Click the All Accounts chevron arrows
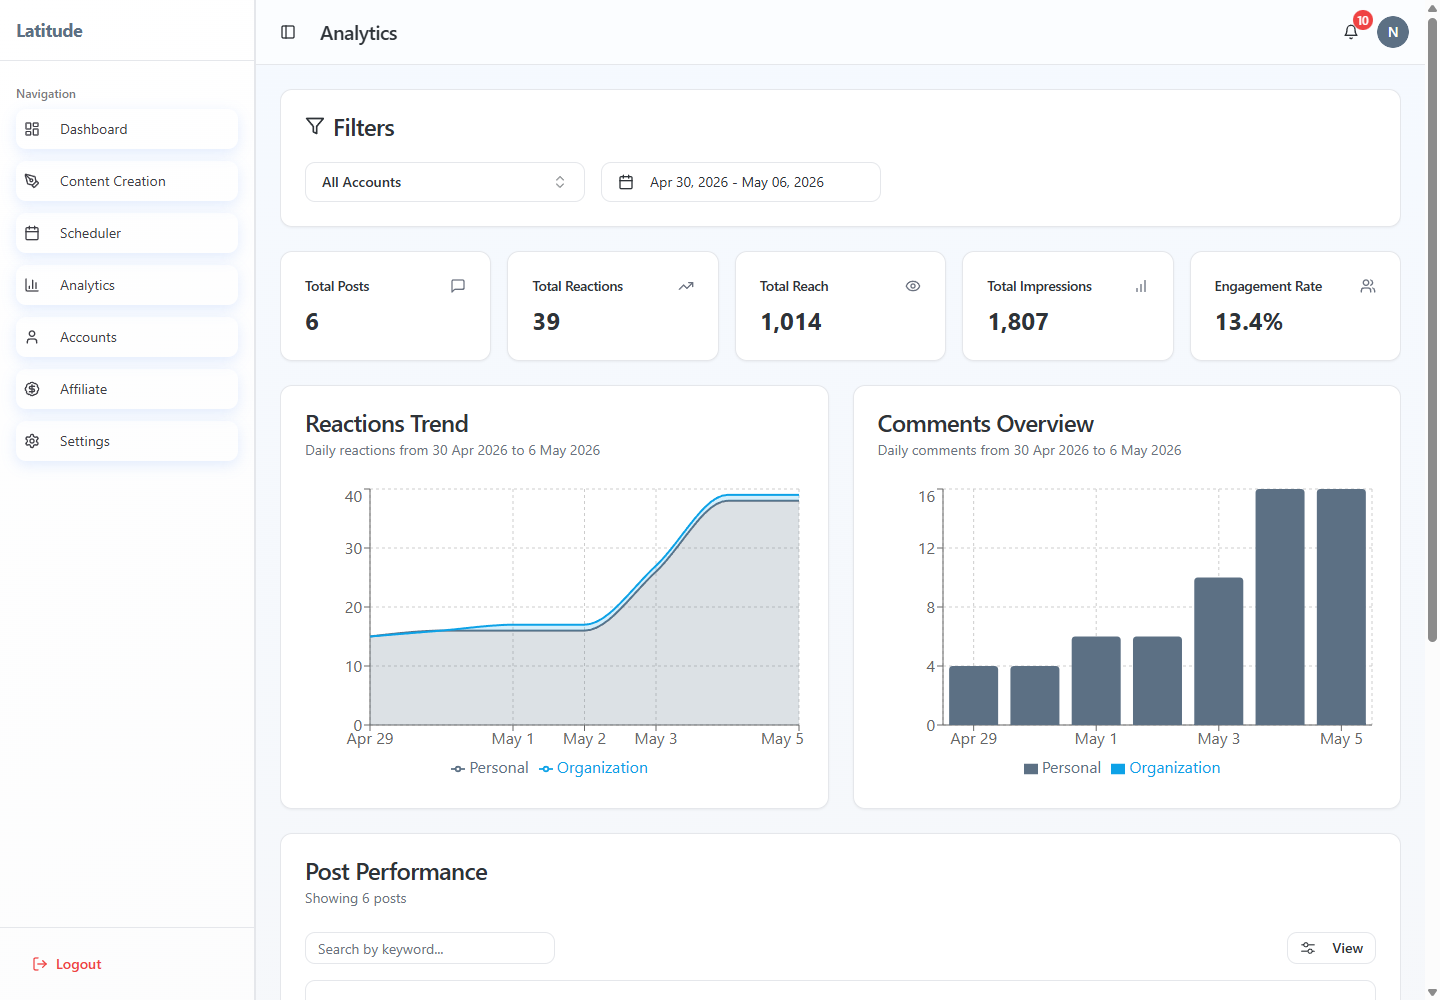This screenshot has width=1440, height=1000. pos(560,182)
